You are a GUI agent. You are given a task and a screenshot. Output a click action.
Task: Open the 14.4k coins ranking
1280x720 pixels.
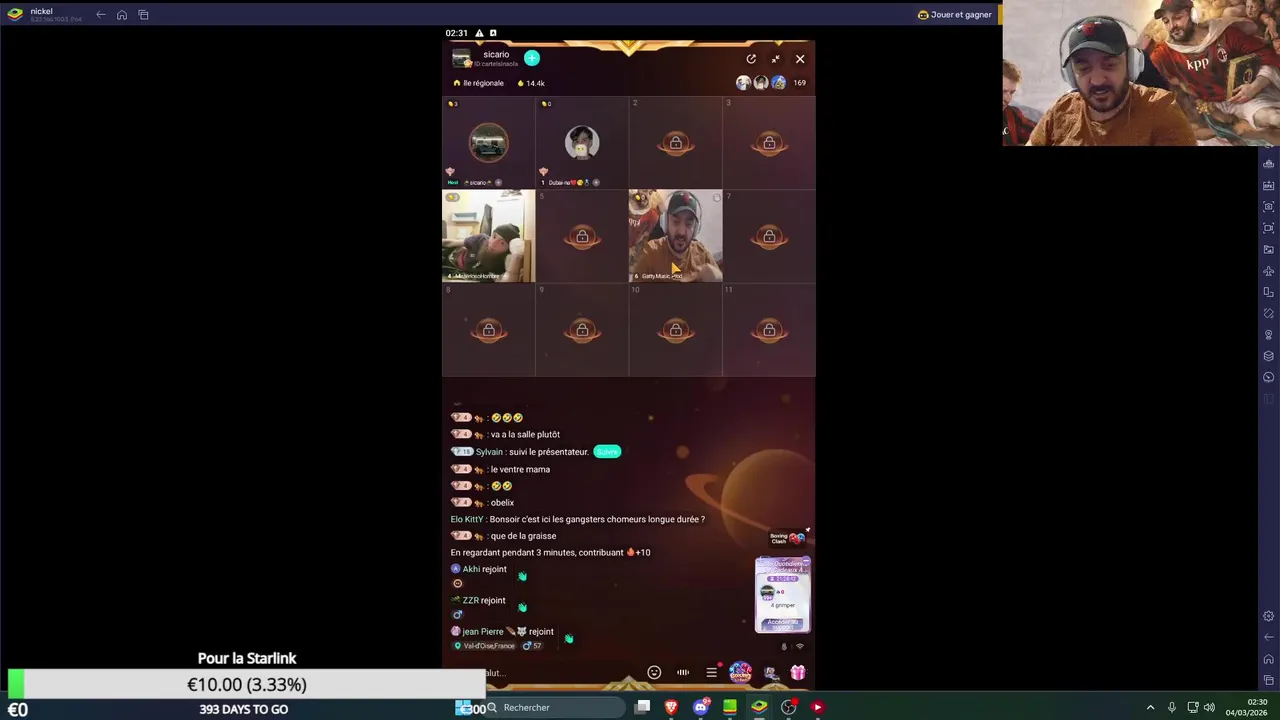coord(530,83)
